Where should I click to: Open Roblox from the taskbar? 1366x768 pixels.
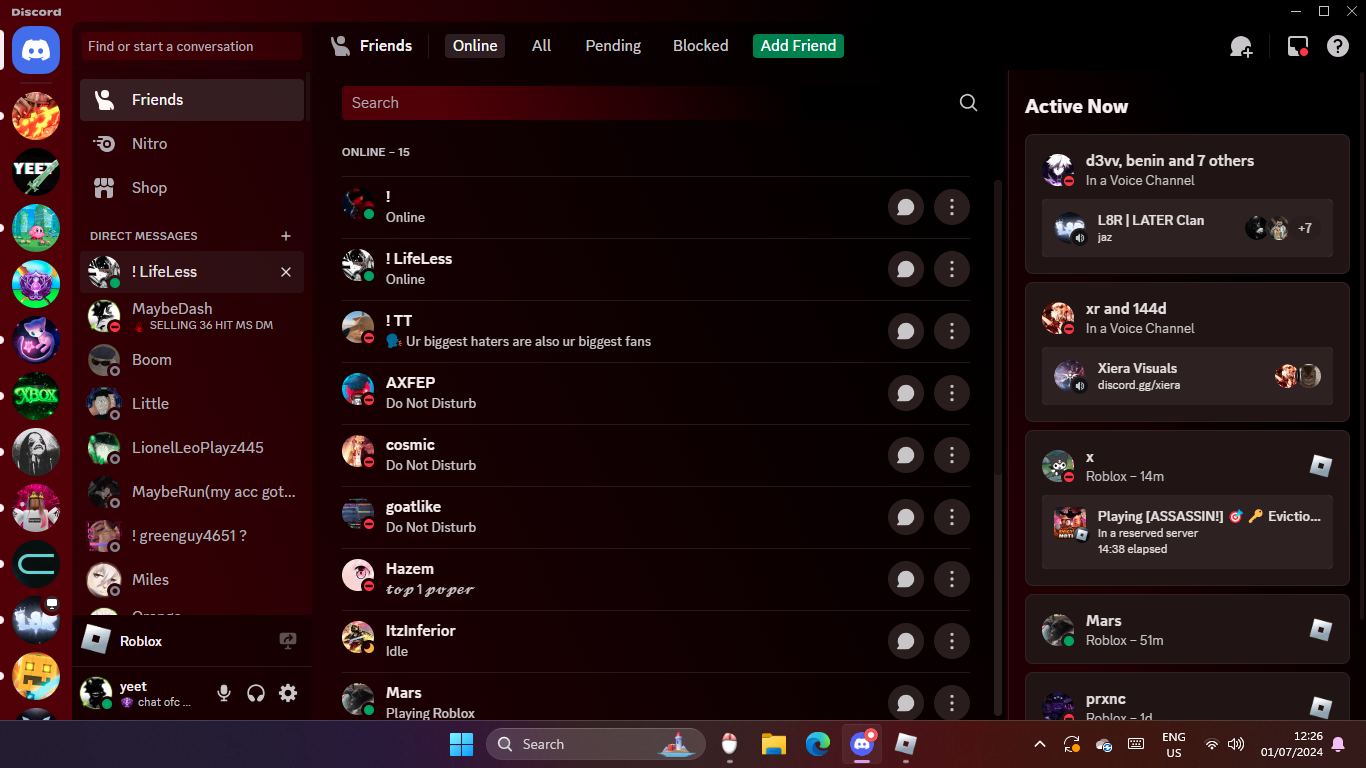[x=906, y=744]
